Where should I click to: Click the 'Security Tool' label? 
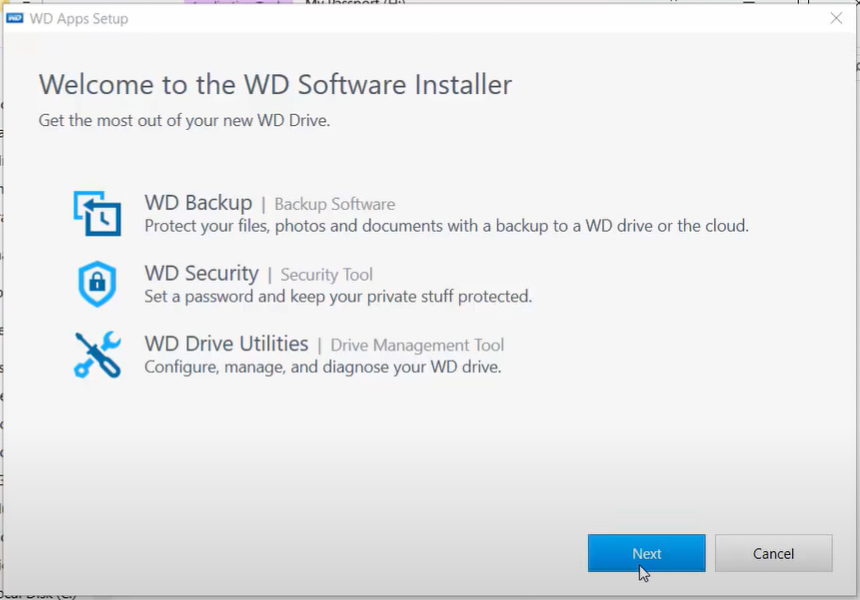(x=326, y=274)
